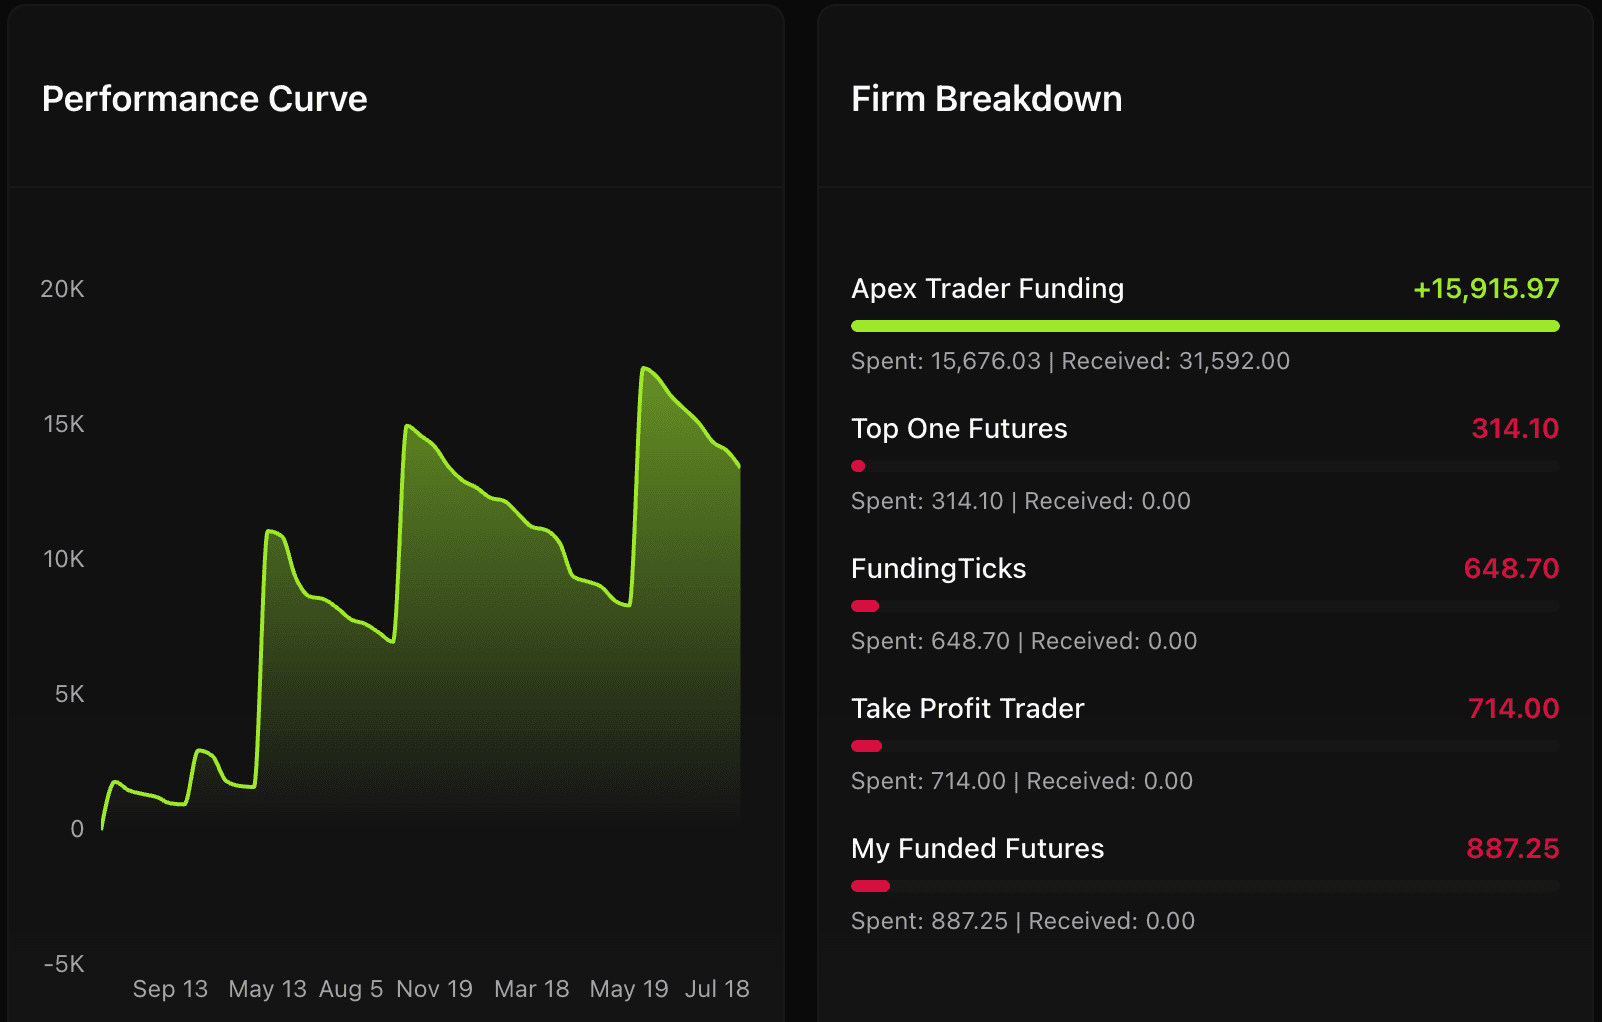Click the My Funded Futures progress bar

pyautogui.click(x=869, y=885)
